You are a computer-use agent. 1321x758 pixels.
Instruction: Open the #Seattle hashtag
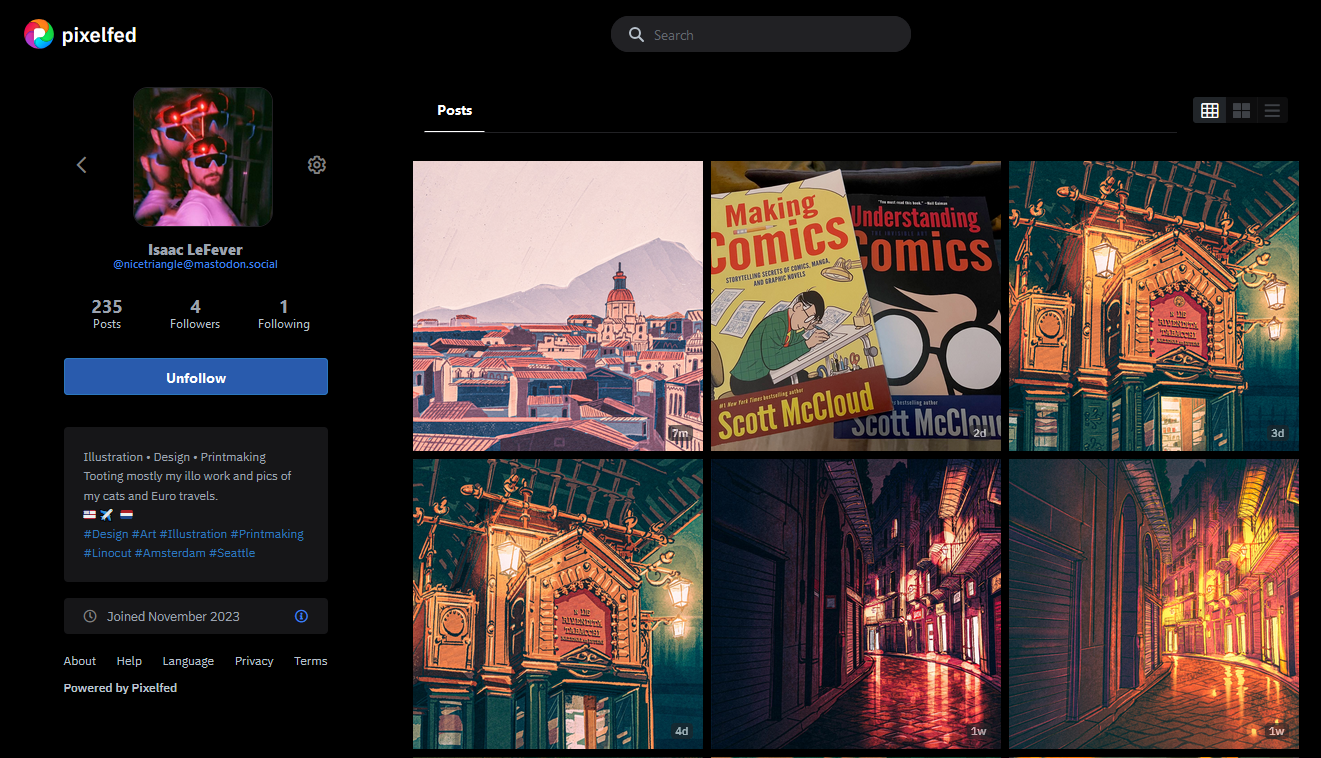(232, 553)
